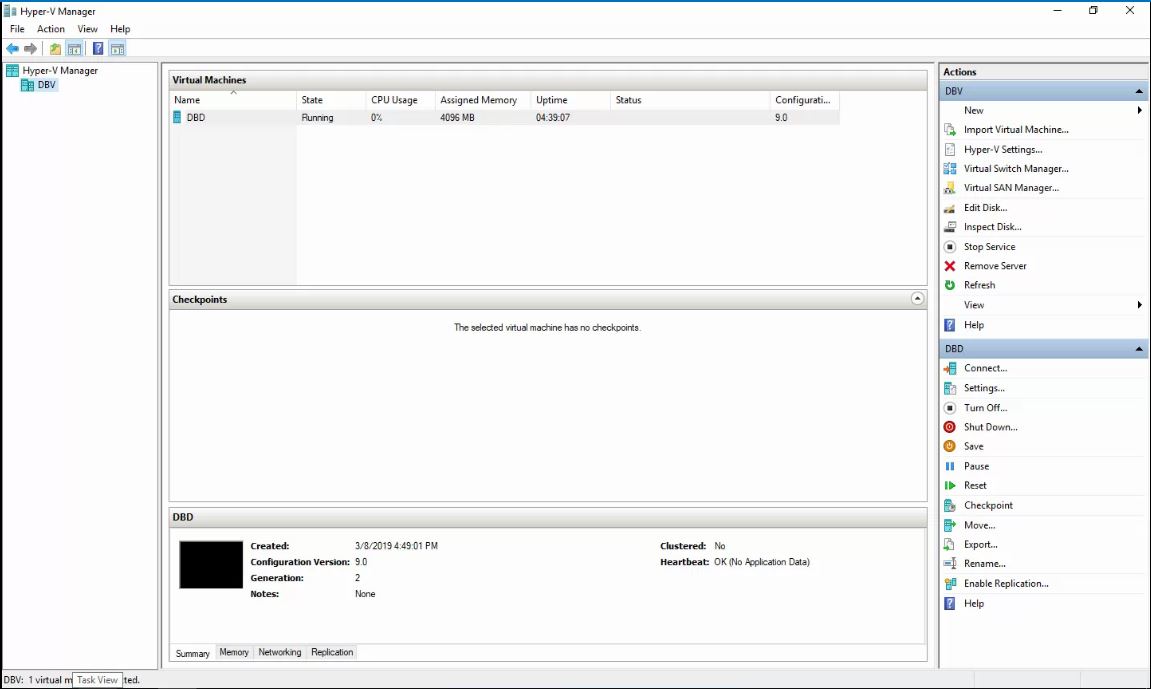Sort by Assigned Memory column header
1151x689 pixels.
[482, 100]
